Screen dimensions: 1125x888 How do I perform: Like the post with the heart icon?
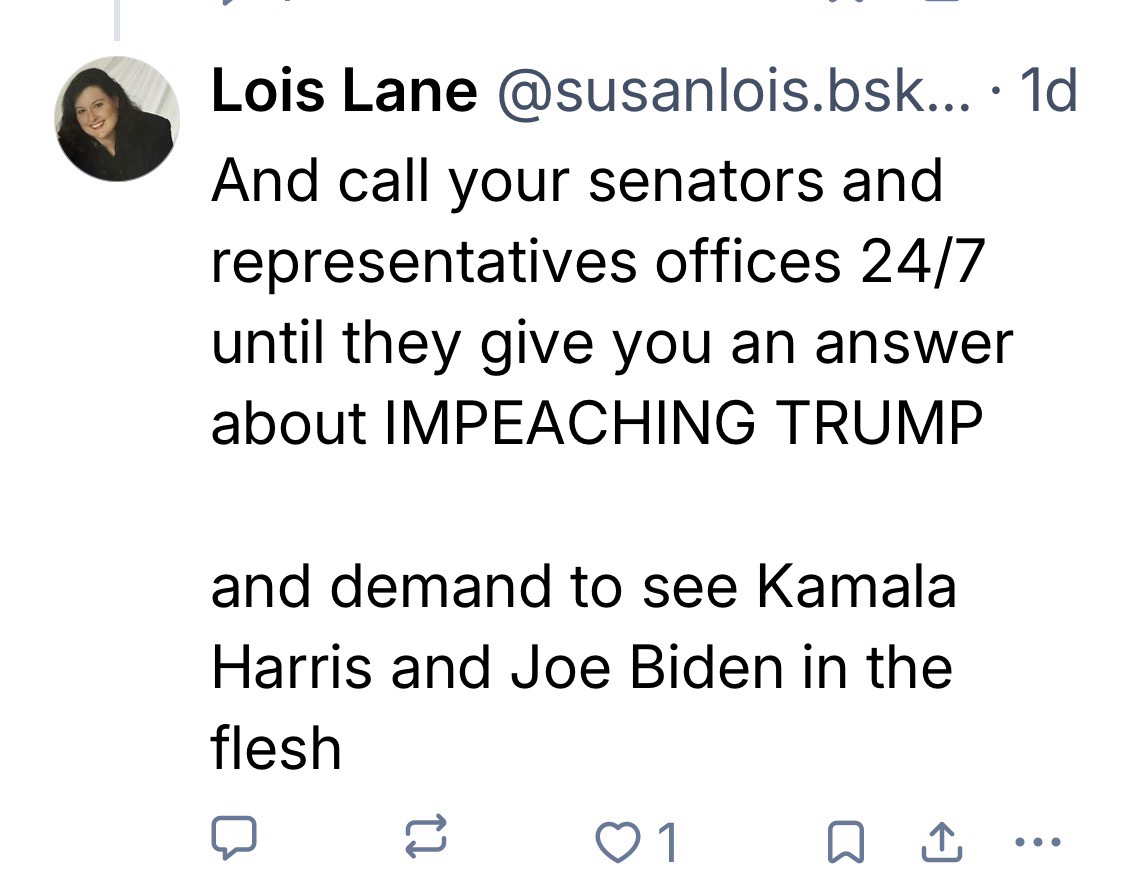coord(614,842)
